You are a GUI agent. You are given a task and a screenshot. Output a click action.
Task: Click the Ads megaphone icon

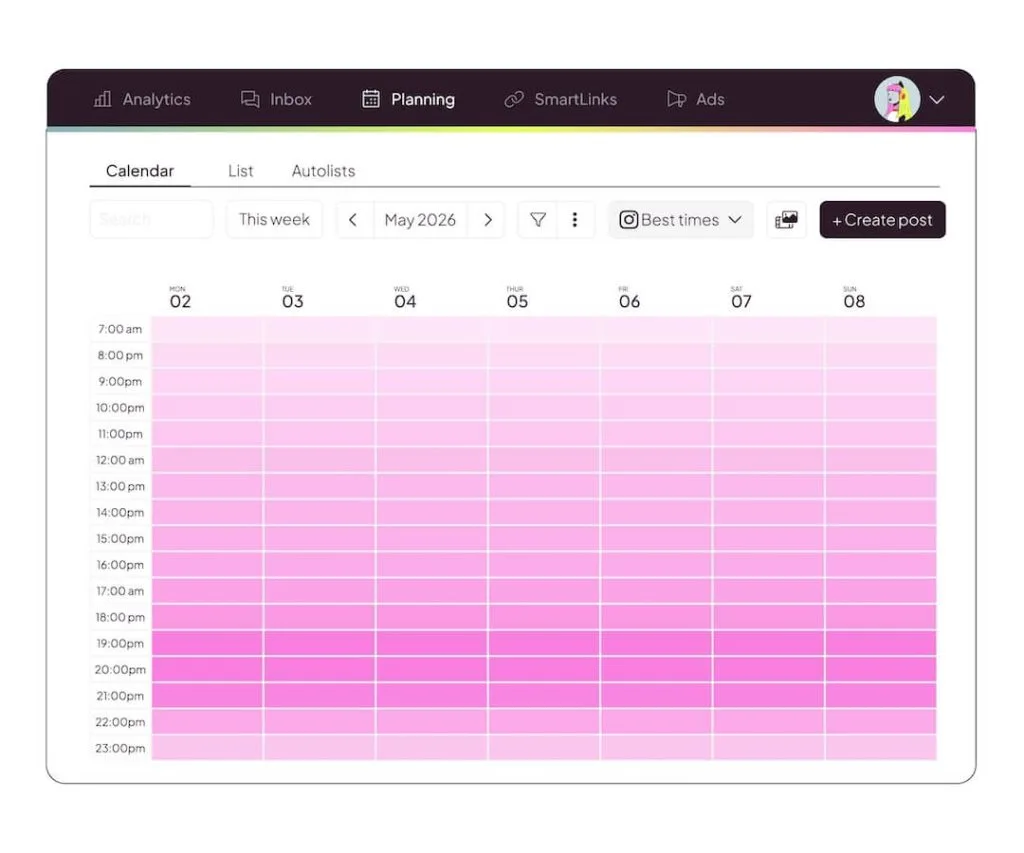click(x=677, y=99)
